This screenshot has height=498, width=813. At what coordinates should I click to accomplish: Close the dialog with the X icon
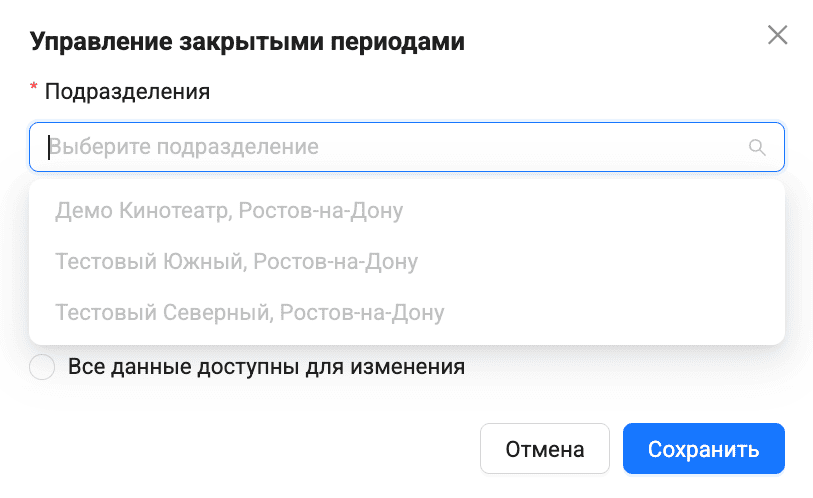click(x=777, y=36)
